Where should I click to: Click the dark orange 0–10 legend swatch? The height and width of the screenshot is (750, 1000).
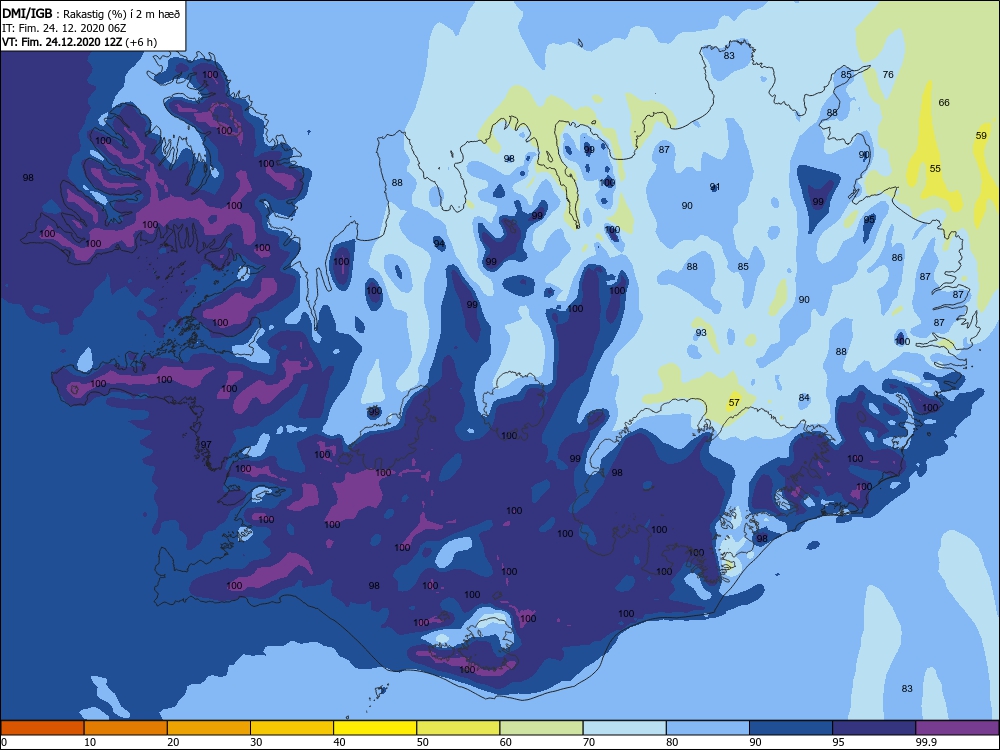(42, 728)
